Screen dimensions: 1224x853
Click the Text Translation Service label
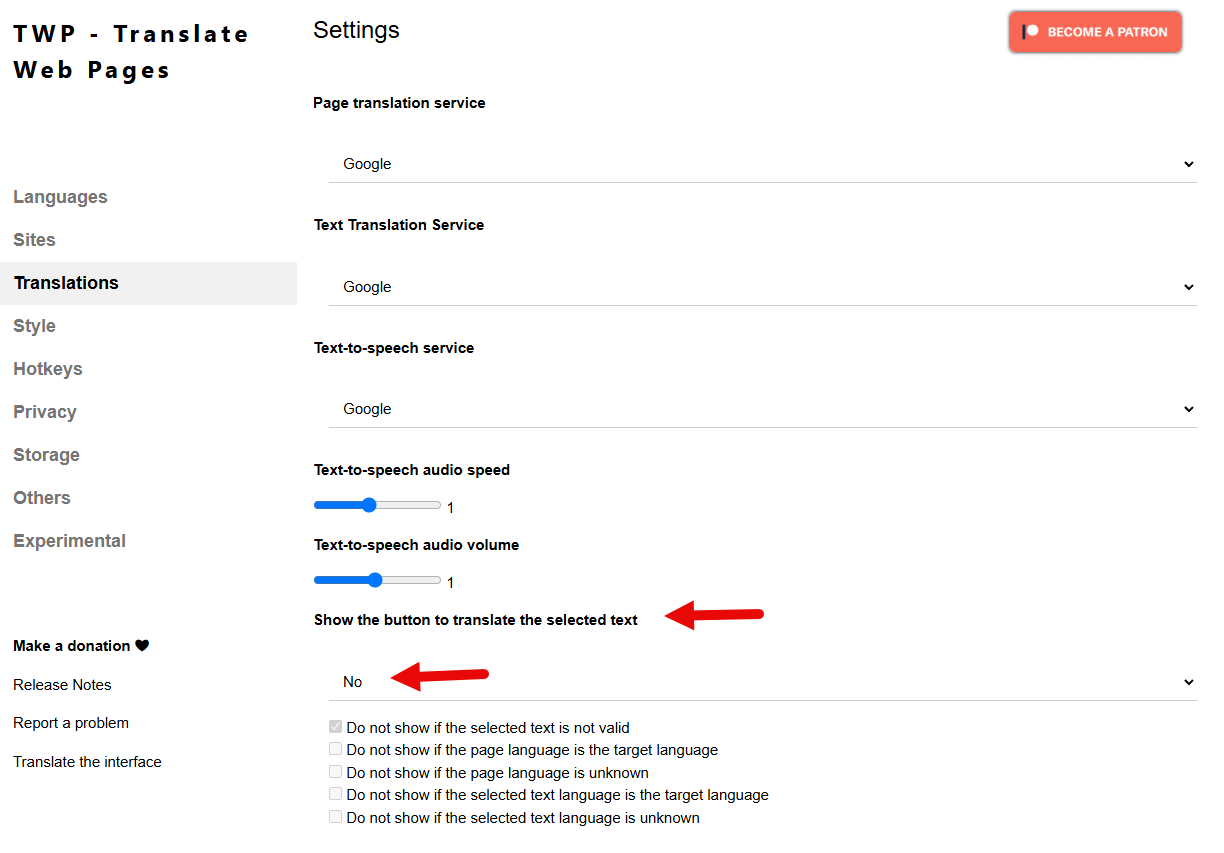point(399,225)
